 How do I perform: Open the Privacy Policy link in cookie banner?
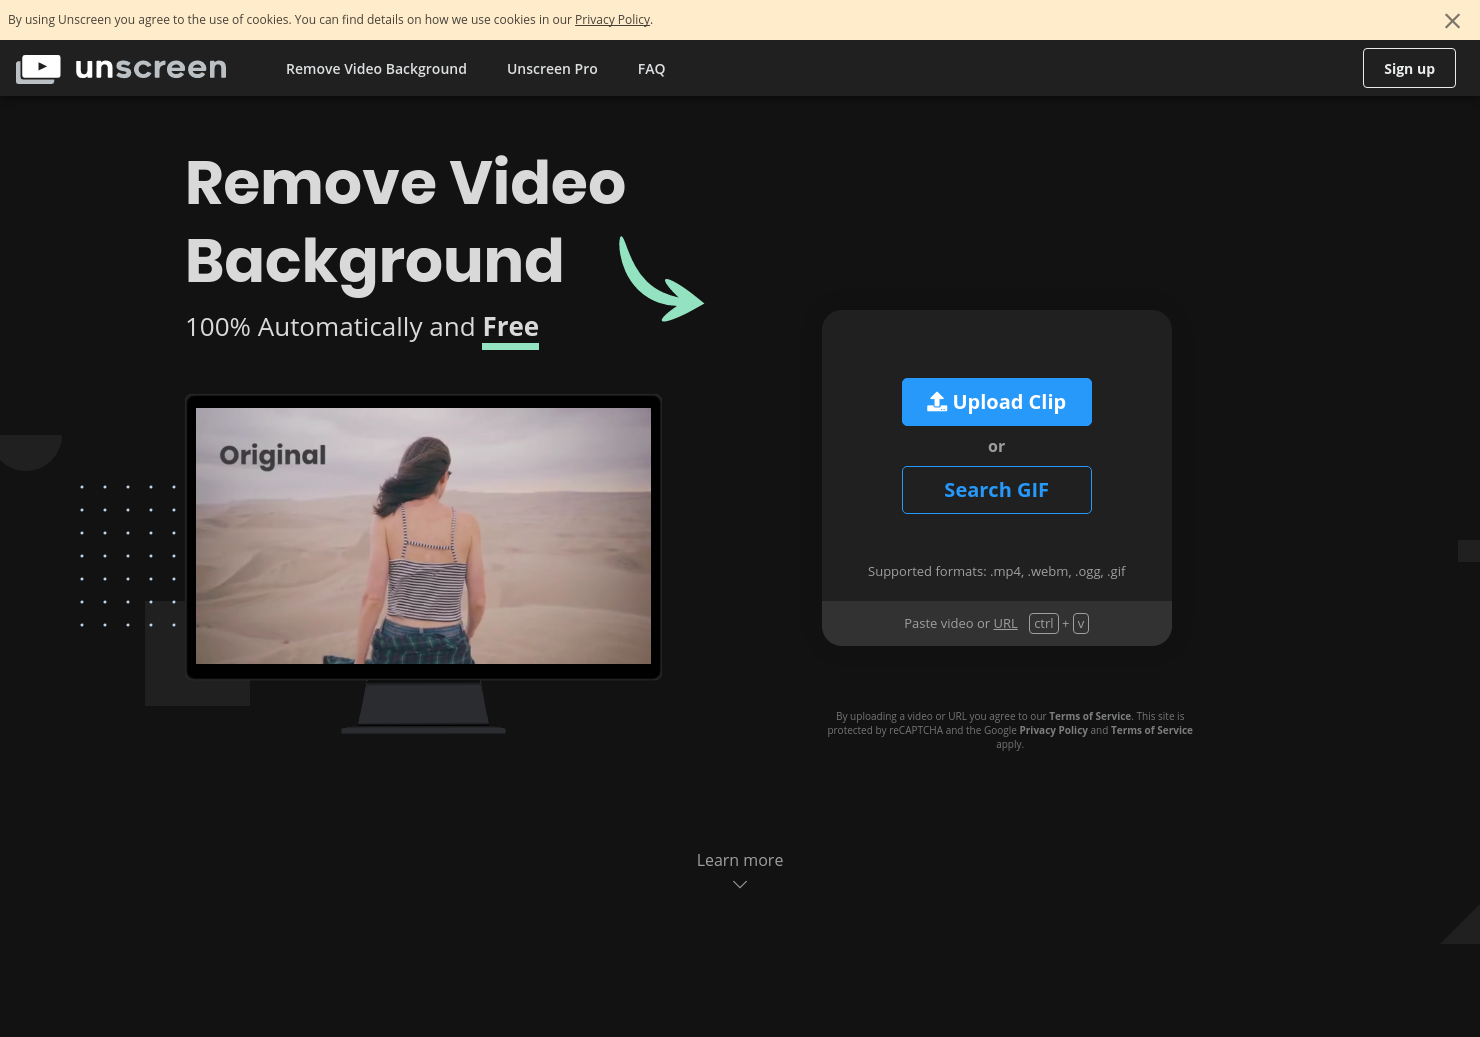612,20
